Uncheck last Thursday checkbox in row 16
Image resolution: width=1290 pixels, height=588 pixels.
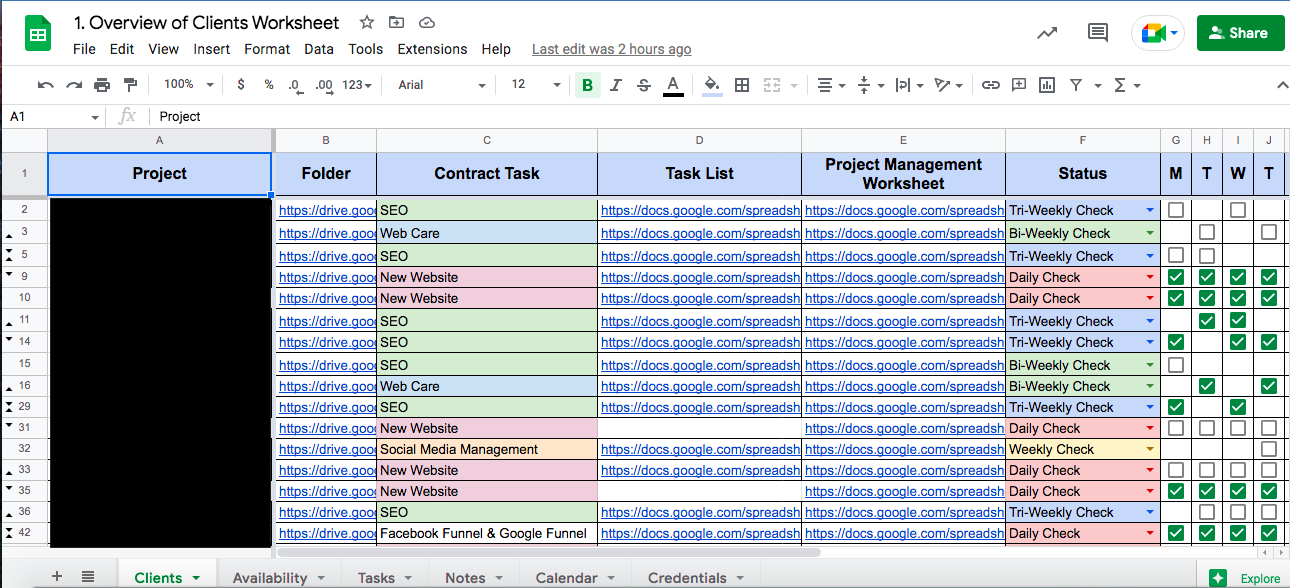tap(1269, 386)
